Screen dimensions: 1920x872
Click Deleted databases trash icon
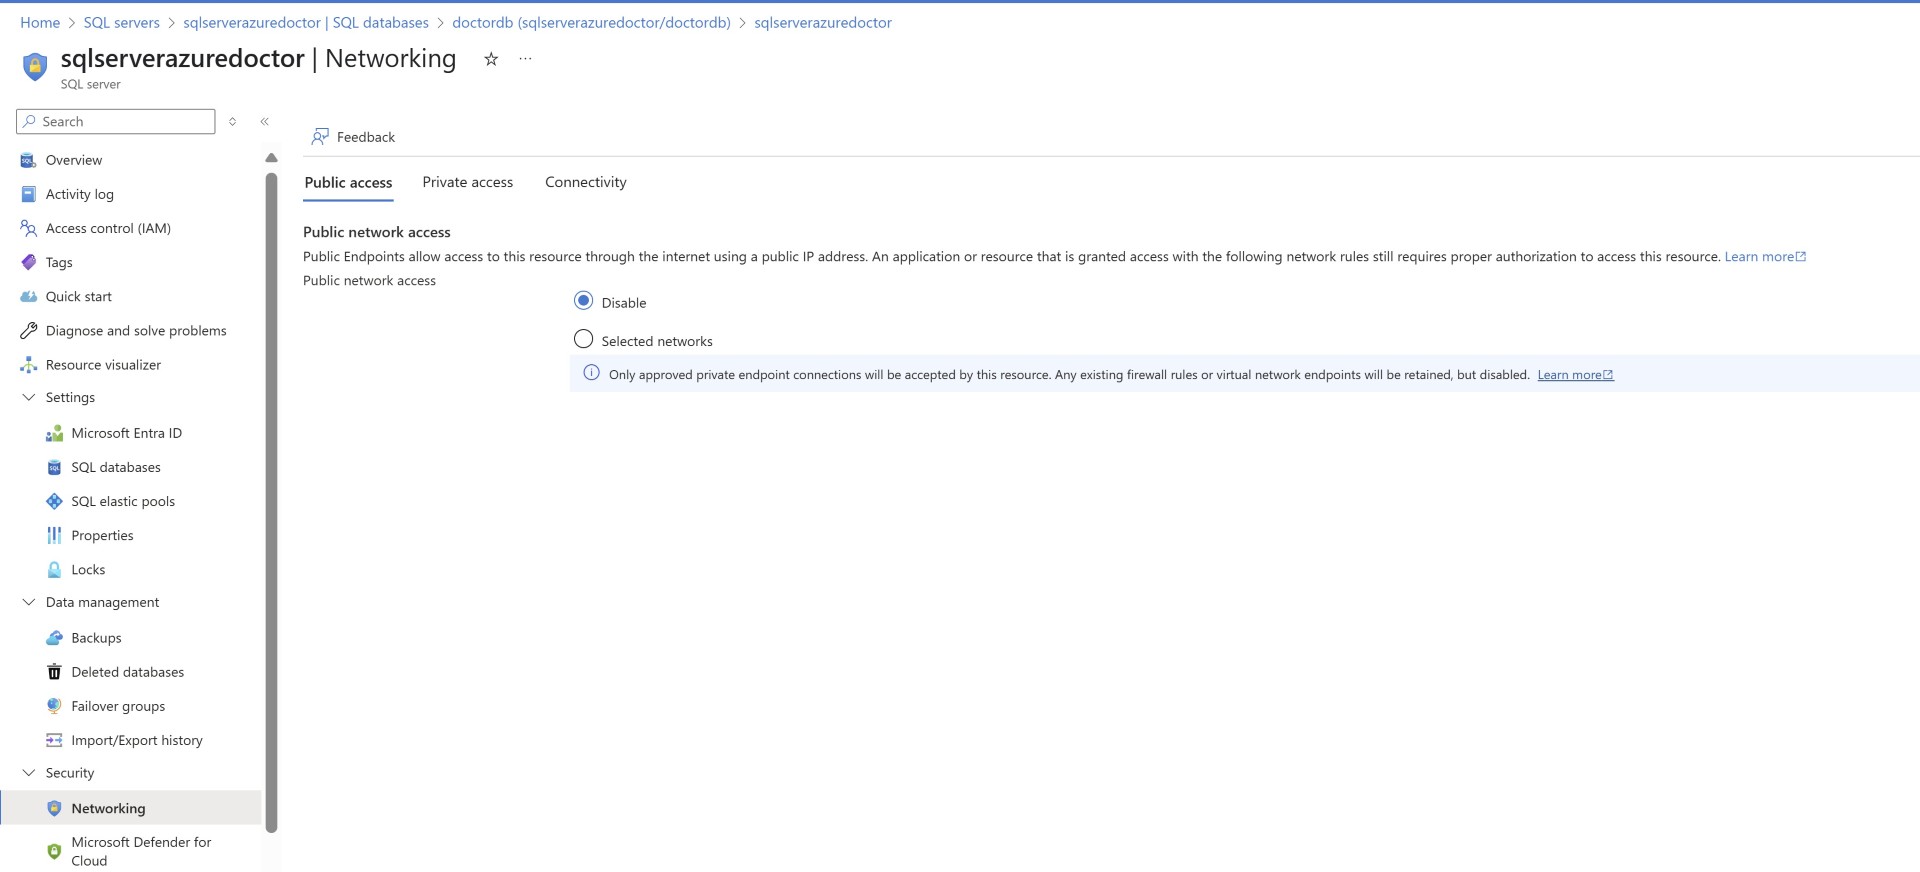(54, 672)
